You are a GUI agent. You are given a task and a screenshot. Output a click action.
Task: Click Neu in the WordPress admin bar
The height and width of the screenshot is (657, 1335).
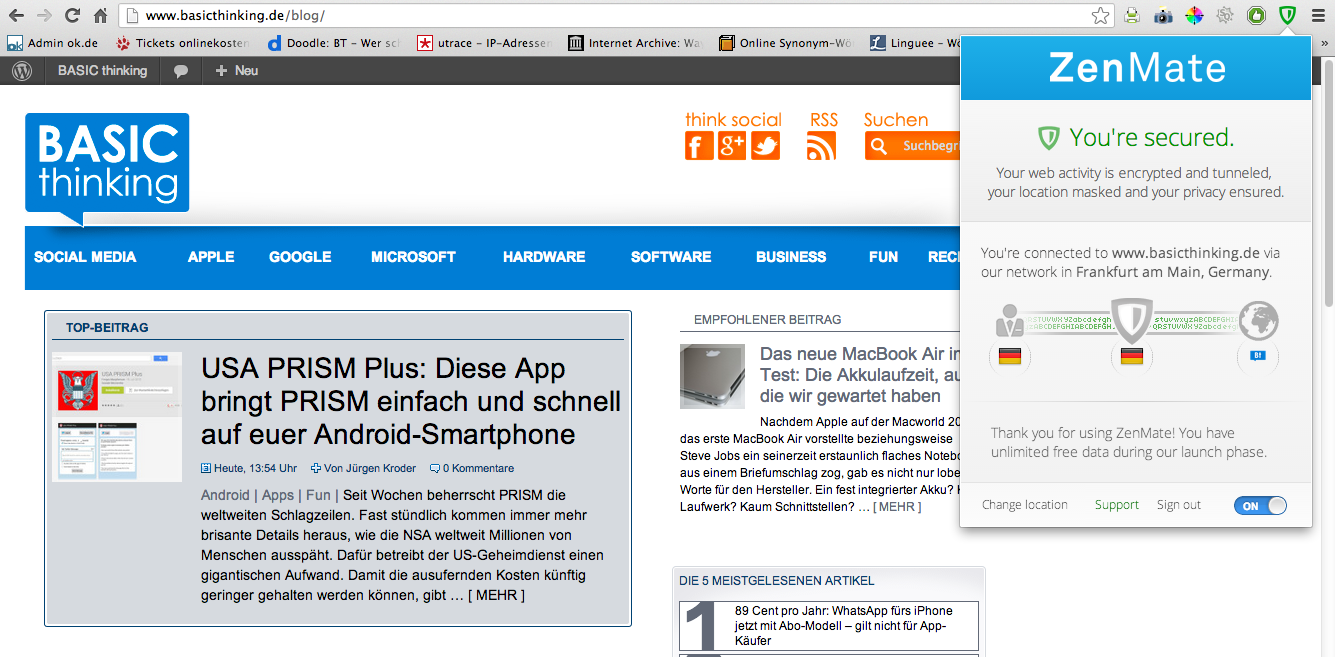236,71
